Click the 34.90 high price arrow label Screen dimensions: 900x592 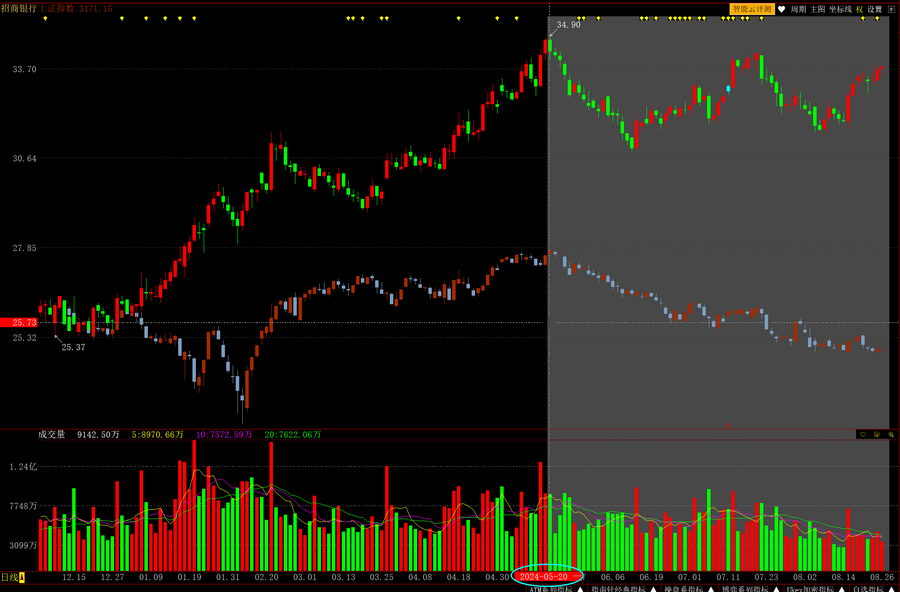pyautogui.click(x=568, y=25)
